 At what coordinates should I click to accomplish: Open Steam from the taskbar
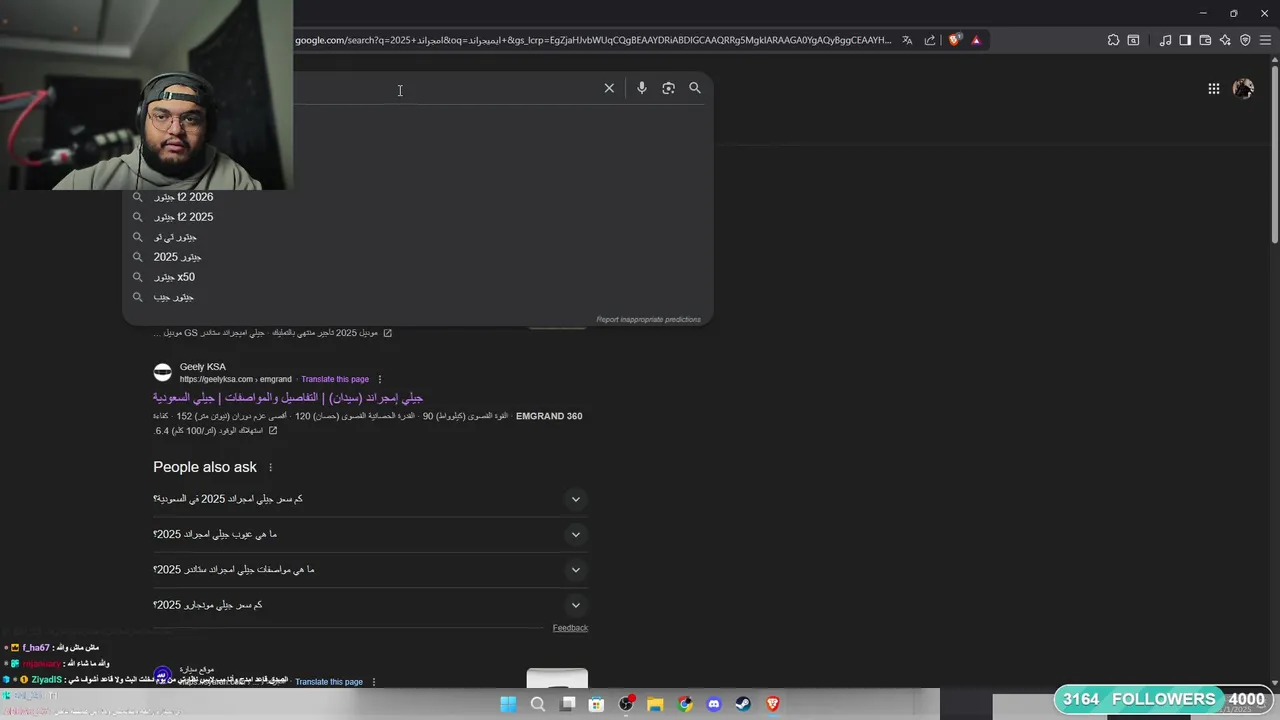(743, 704)
